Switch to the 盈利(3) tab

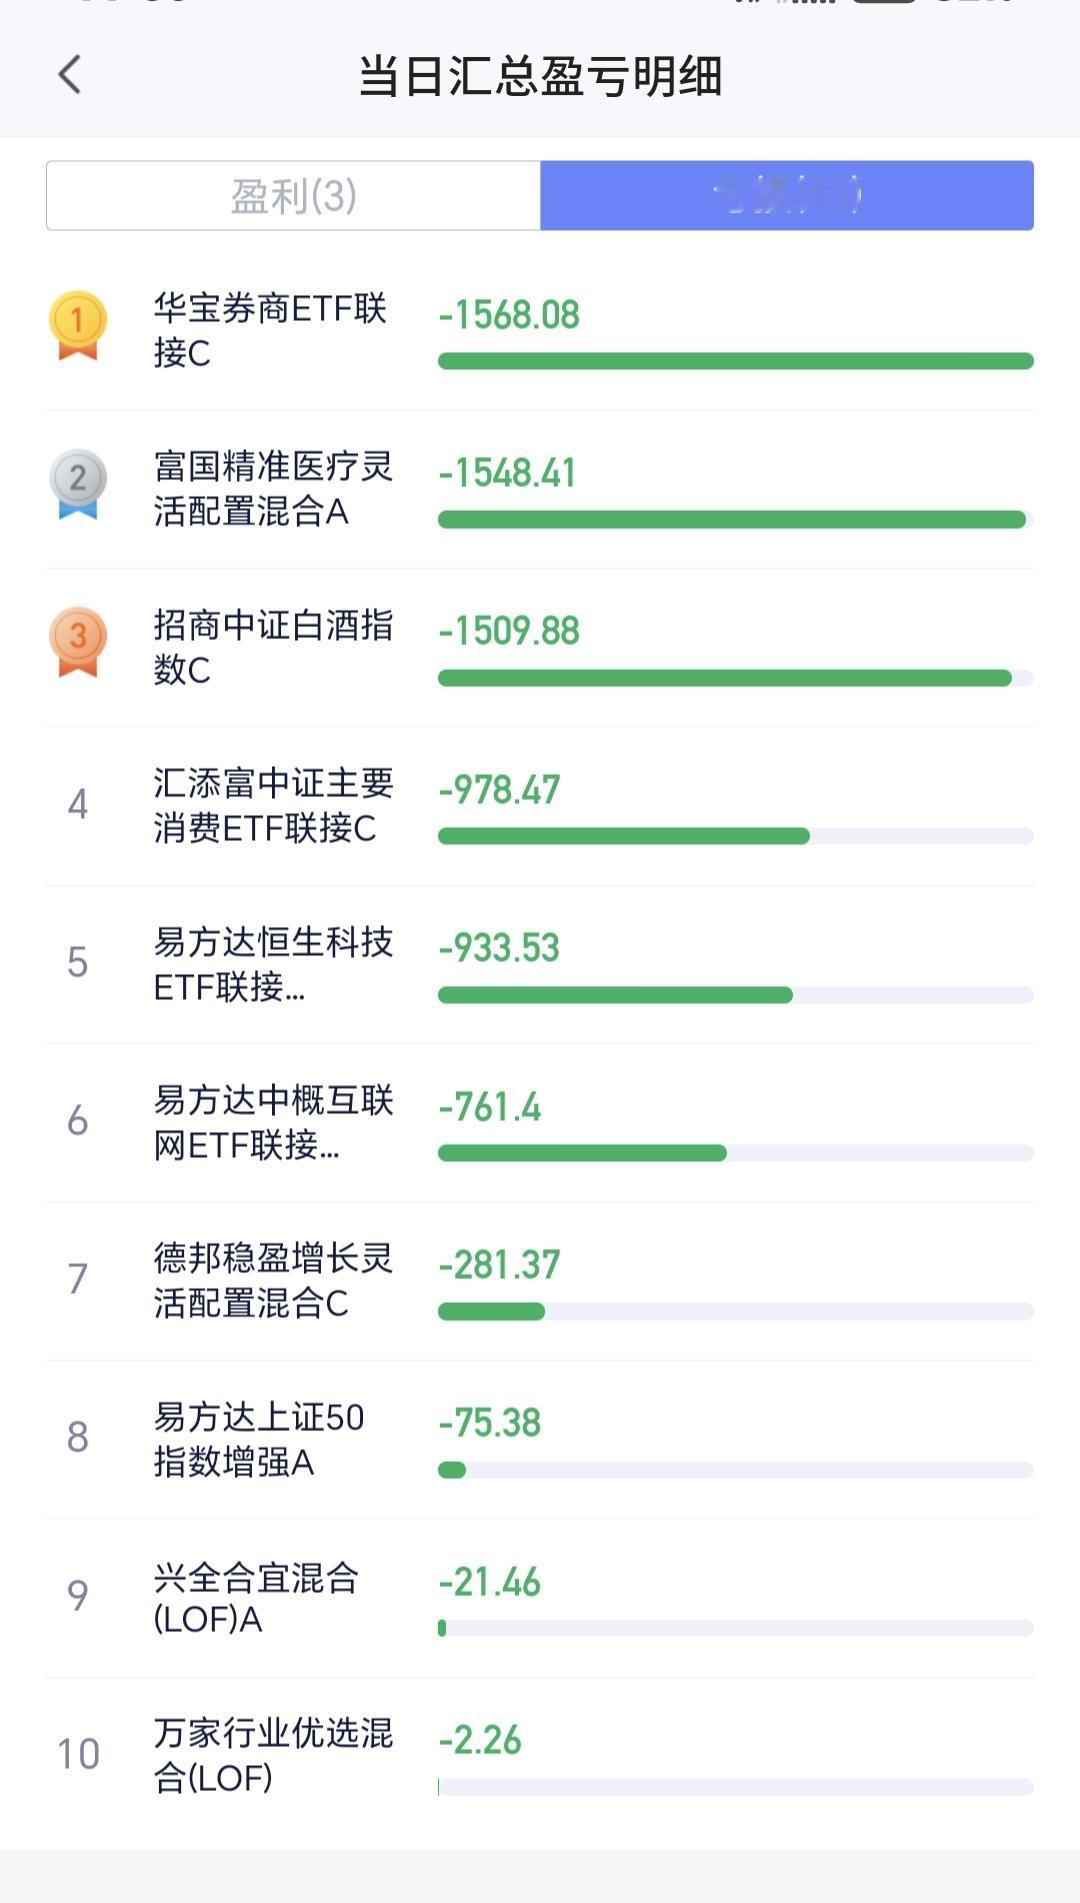[x=293, y=196]
